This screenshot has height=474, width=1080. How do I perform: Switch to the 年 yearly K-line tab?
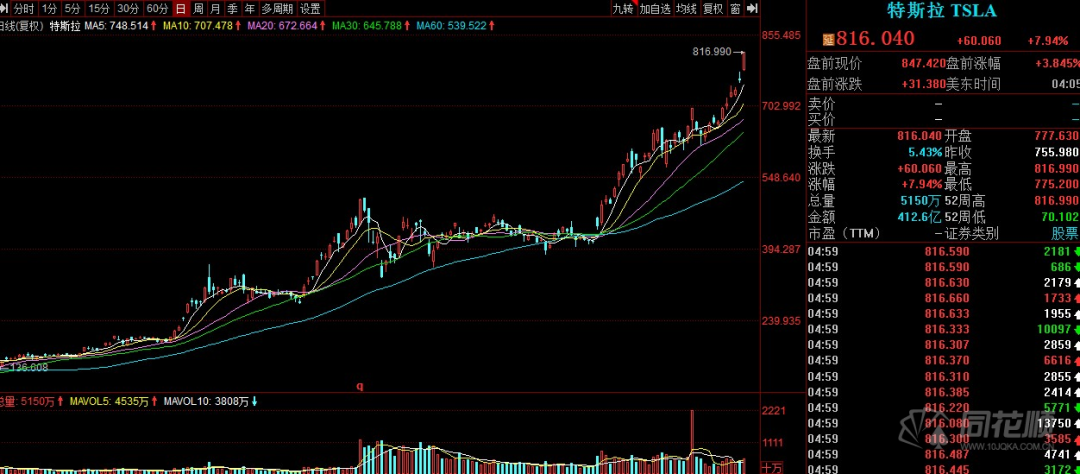click(x=249, y=9)
